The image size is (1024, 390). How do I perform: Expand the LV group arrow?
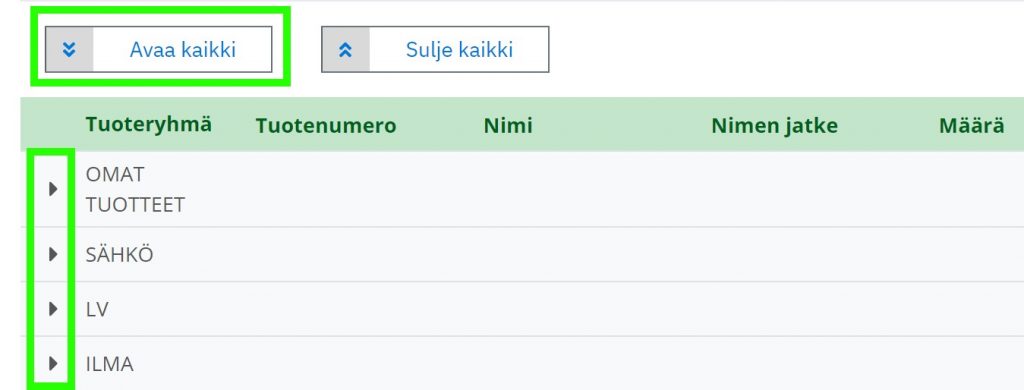(x=54, y=309)
